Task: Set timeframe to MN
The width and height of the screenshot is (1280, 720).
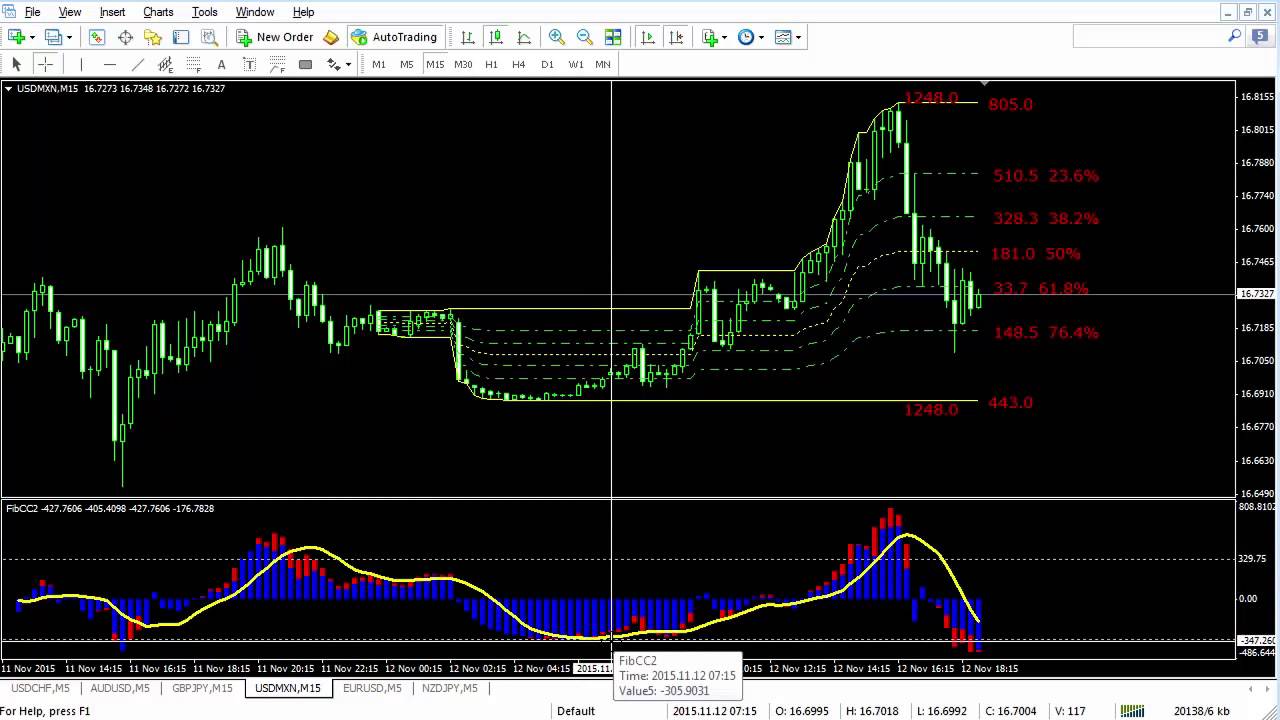Action: 603,64
